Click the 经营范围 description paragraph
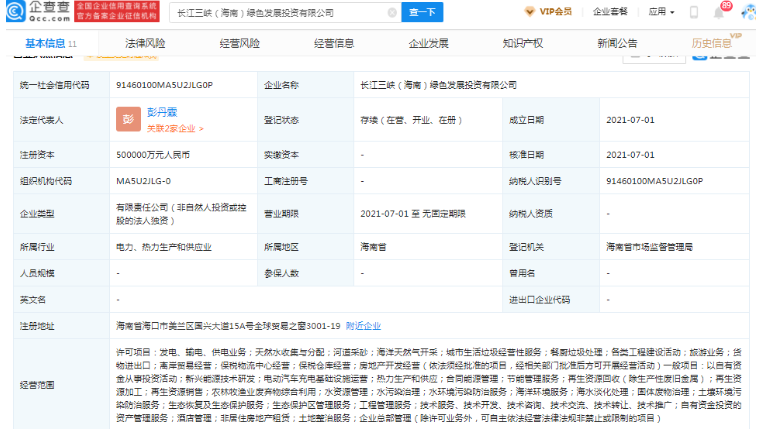This screenshot has height=436, width=767. point(429,385)
